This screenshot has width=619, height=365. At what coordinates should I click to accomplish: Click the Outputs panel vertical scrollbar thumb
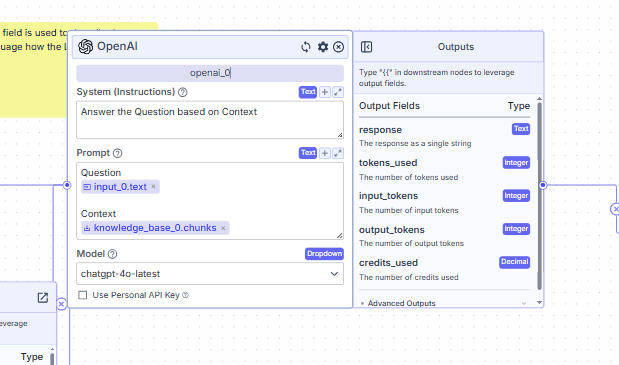click(539, 196)
